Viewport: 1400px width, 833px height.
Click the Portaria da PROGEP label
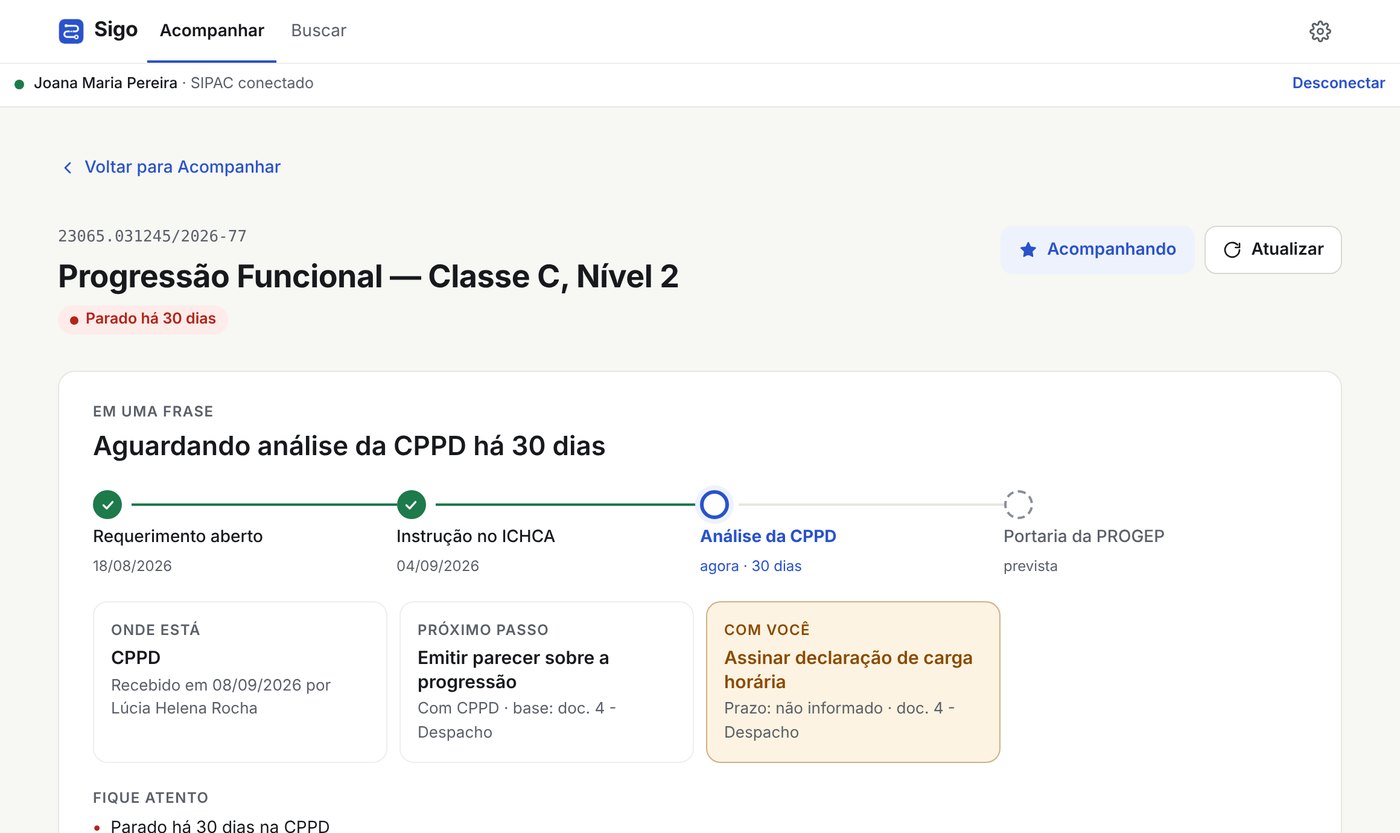coord(1084,536)
